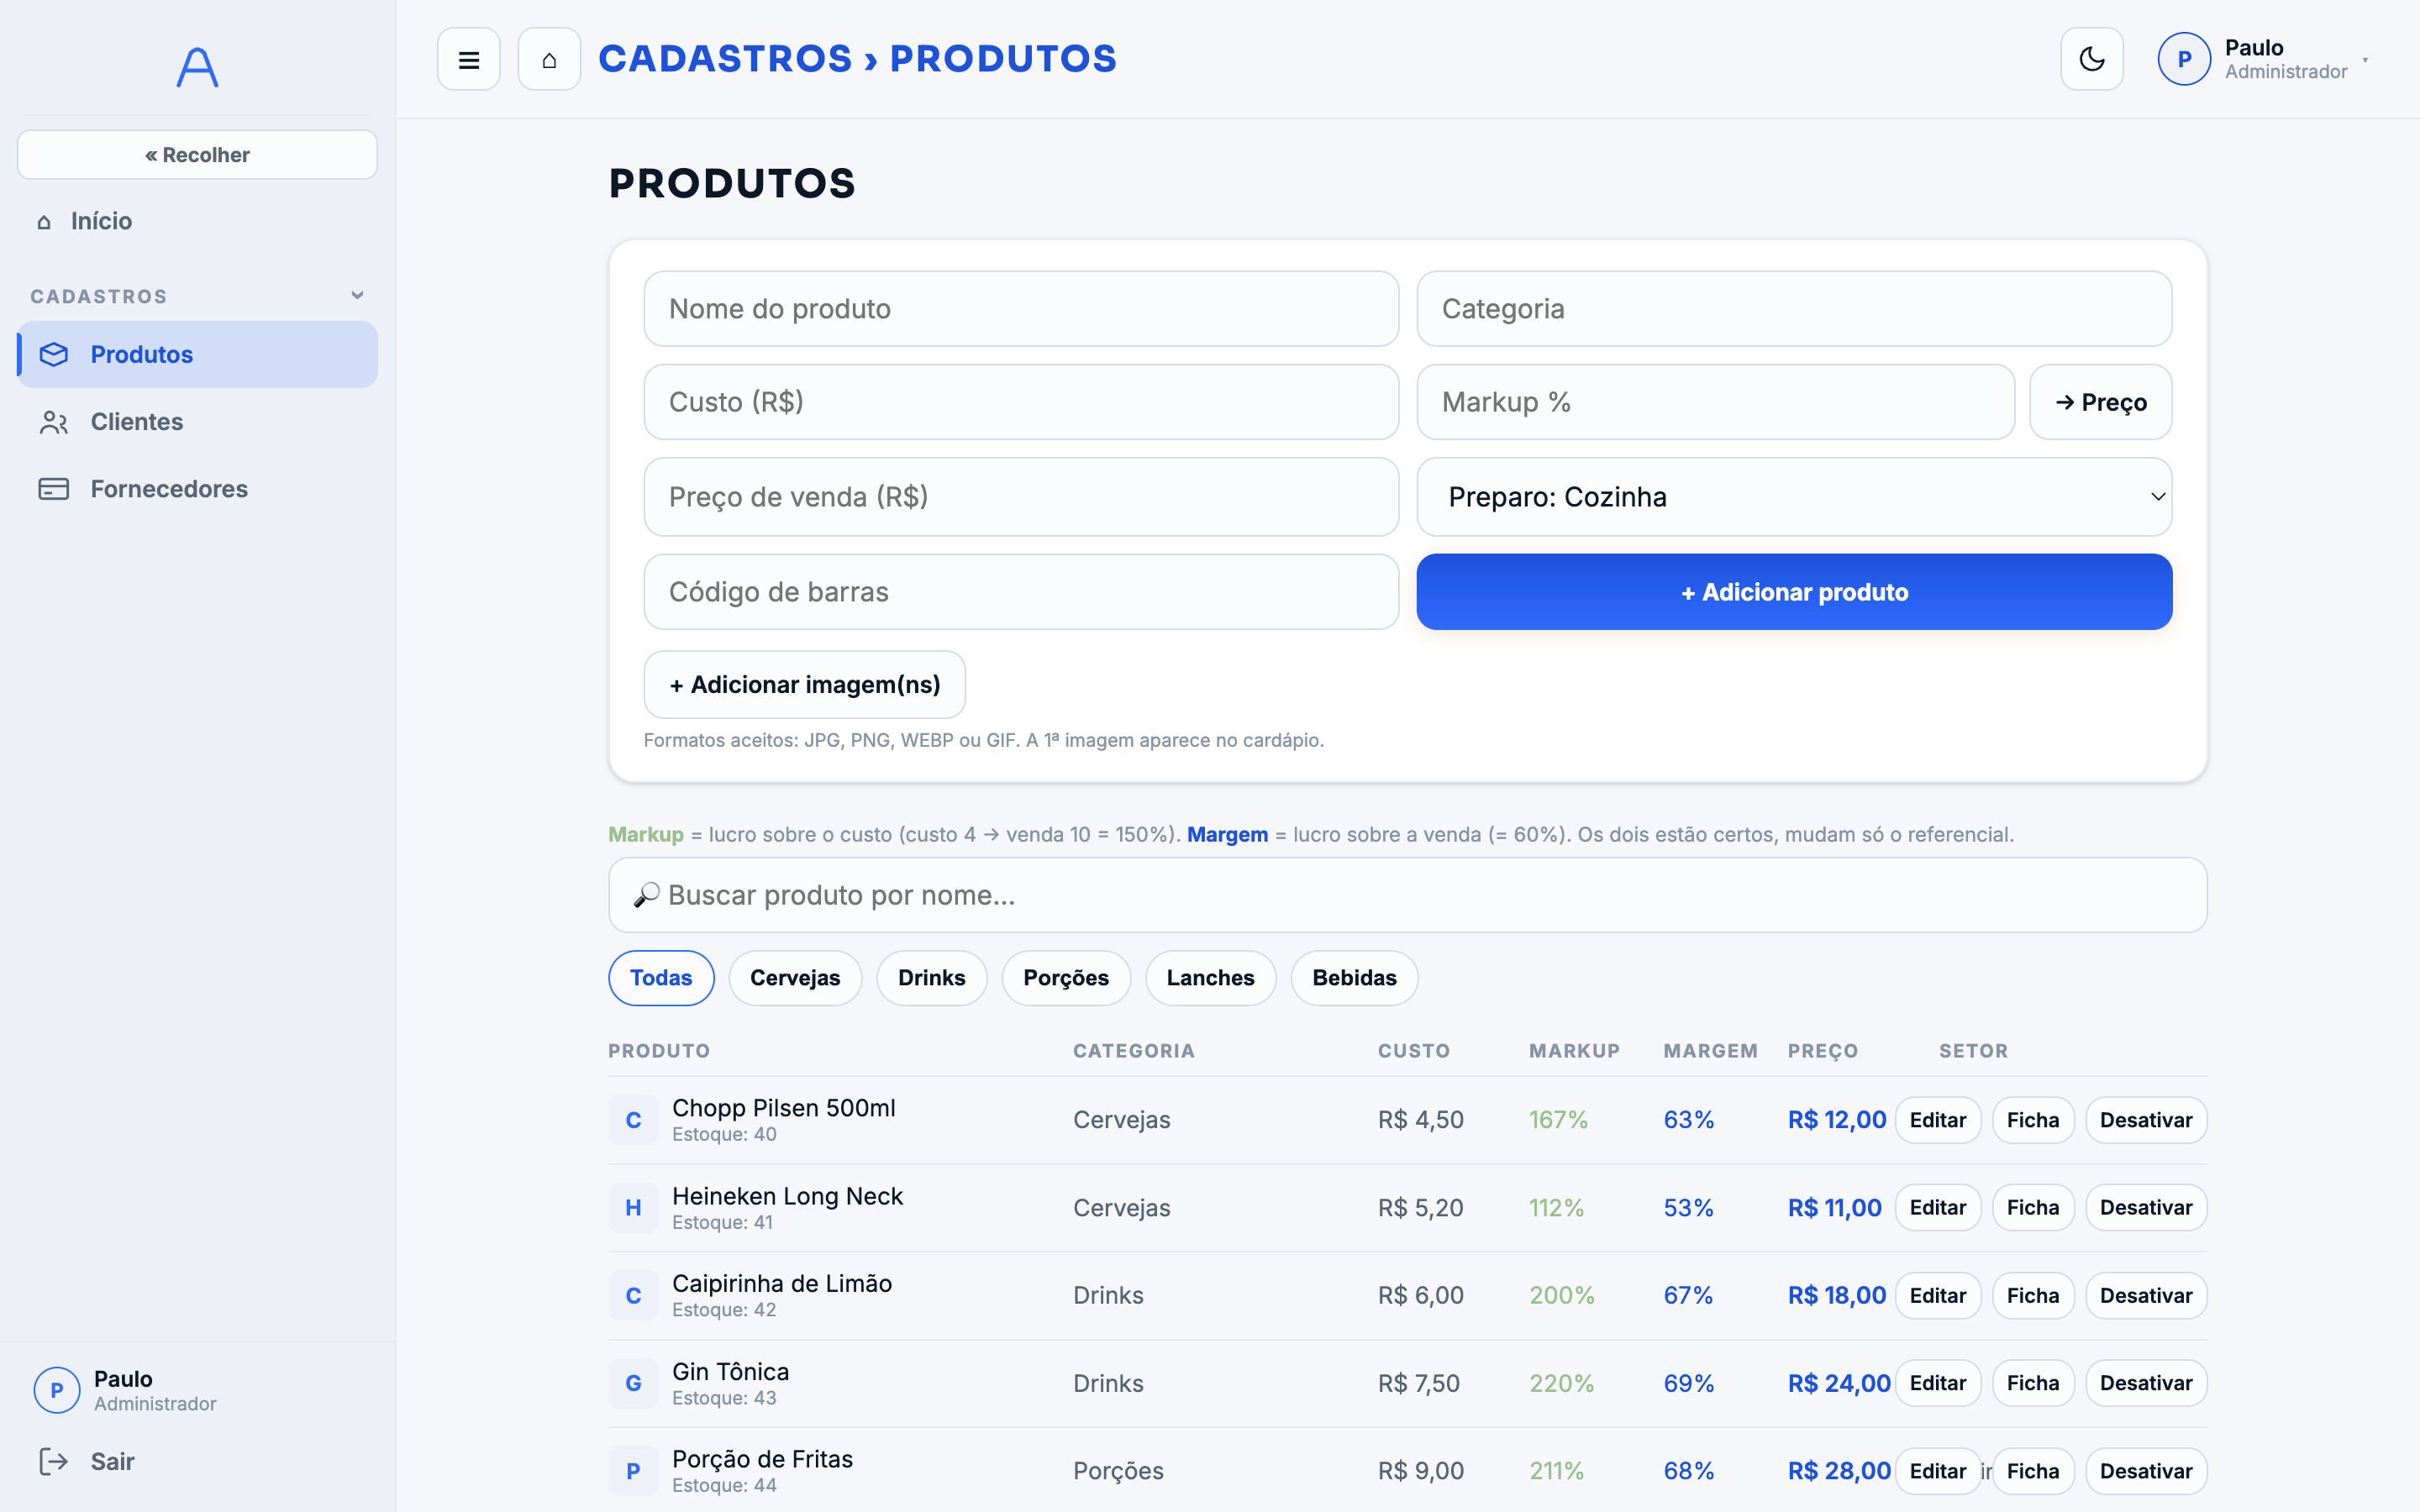Viewport: 2420px width, 1512px height.
Task: Click the app logo in the sidebar
Action: pyautogui.click(x=197, y=67)
